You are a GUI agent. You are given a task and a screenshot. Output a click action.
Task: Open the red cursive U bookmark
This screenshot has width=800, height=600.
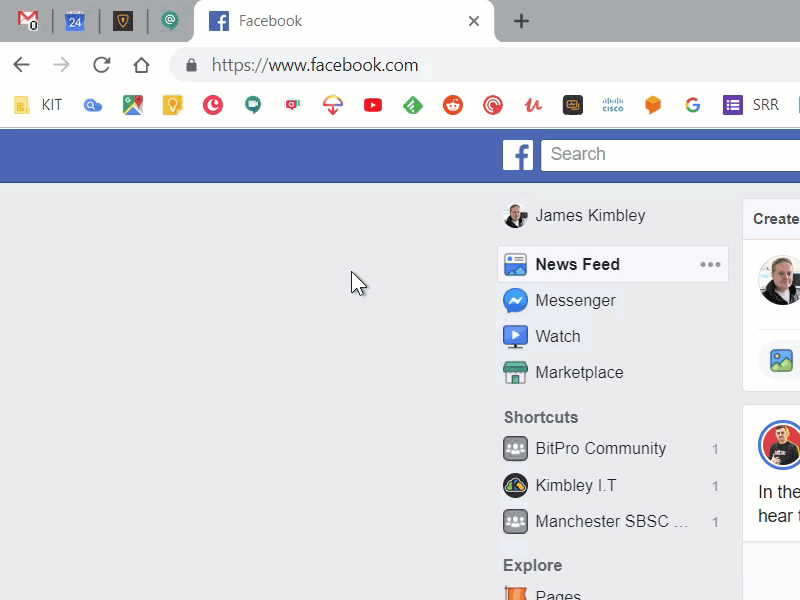[533, 105]
